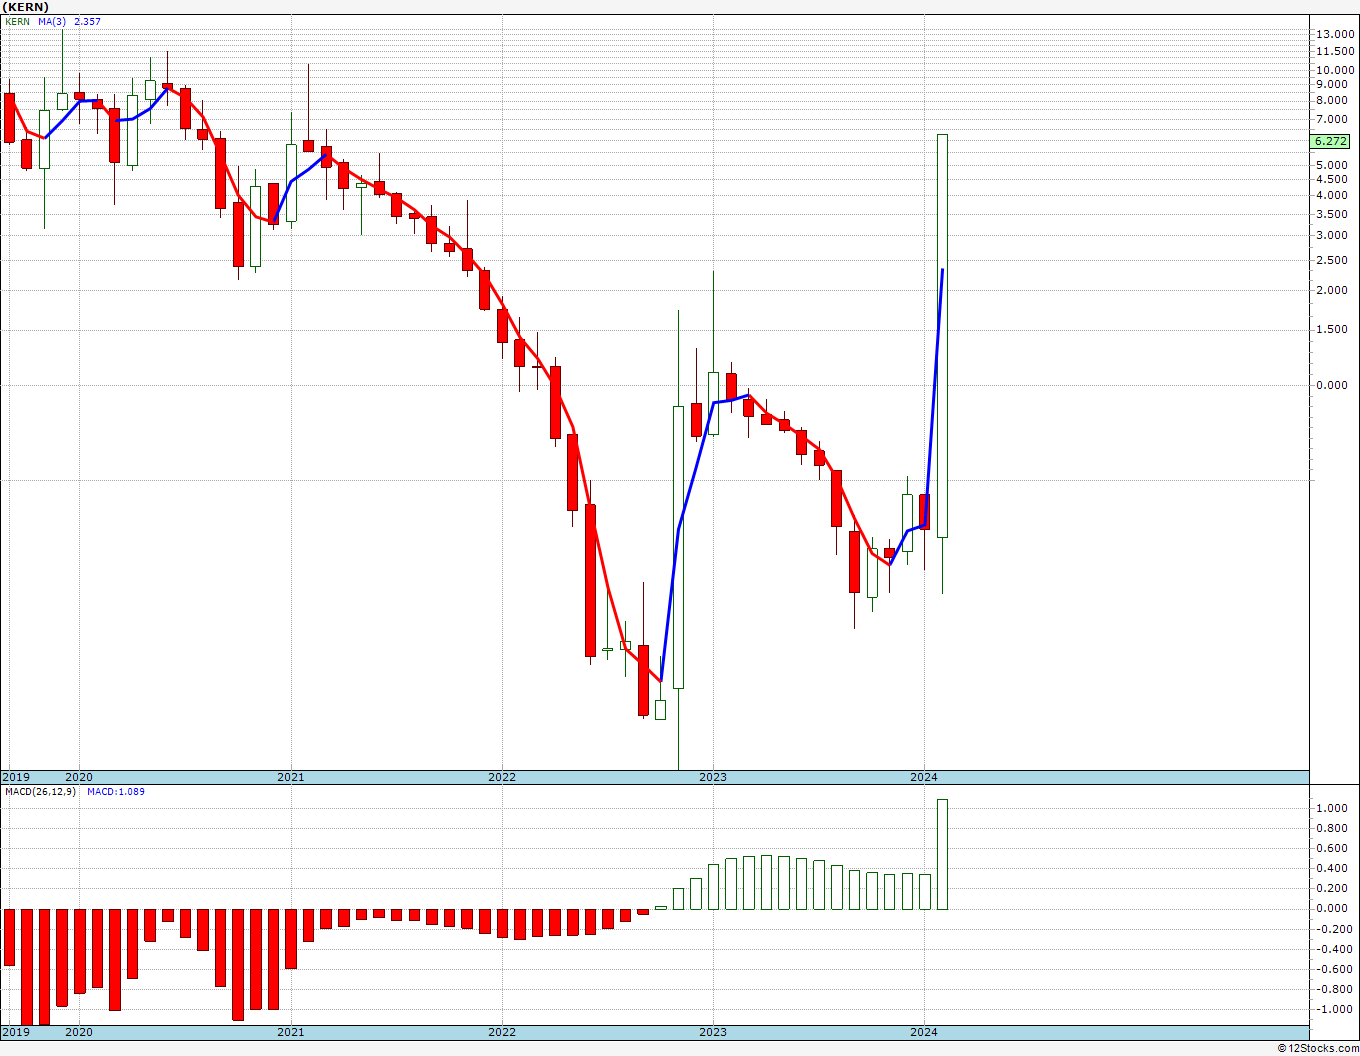Select the moving average value 2.357

coord(87,21)
